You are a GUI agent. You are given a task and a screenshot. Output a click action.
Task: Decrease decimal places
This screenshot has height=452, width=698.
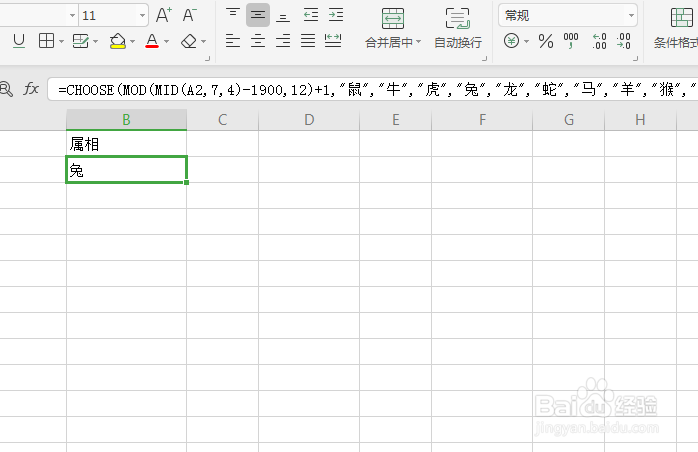tap(624, 41)
